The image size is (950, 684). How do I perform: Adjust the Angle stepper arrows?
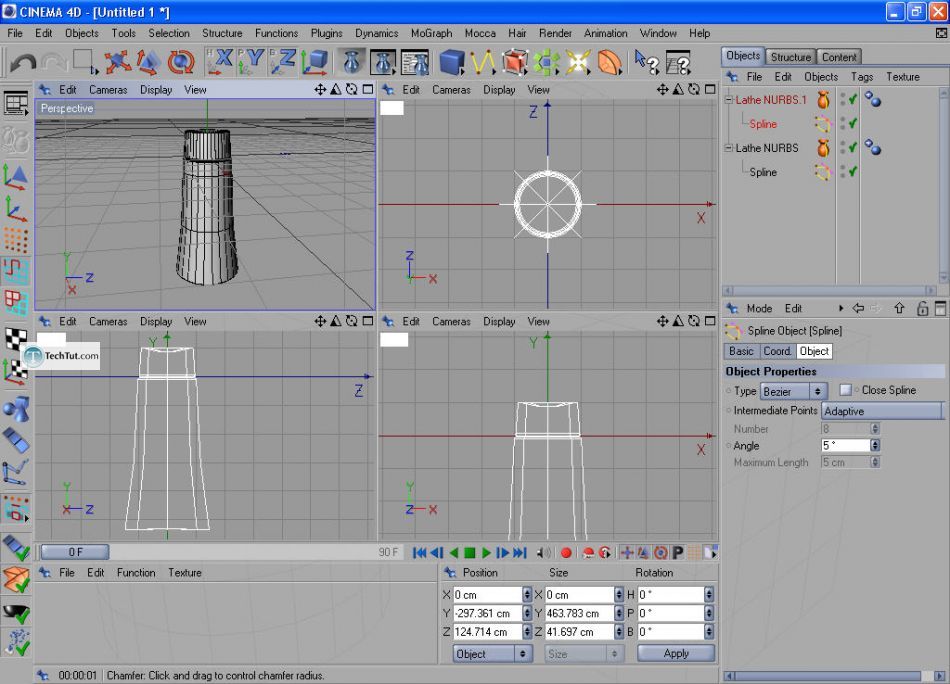tap(875, 445)
